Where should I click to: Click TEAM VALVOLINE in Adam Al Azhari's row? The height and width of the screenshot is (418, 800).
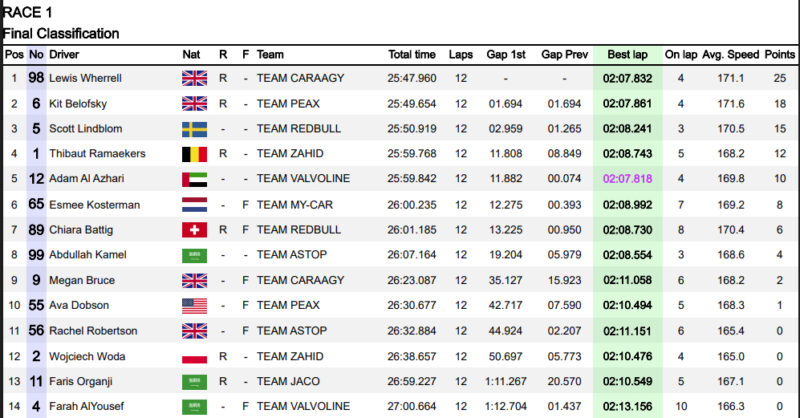tap(304, 179)
